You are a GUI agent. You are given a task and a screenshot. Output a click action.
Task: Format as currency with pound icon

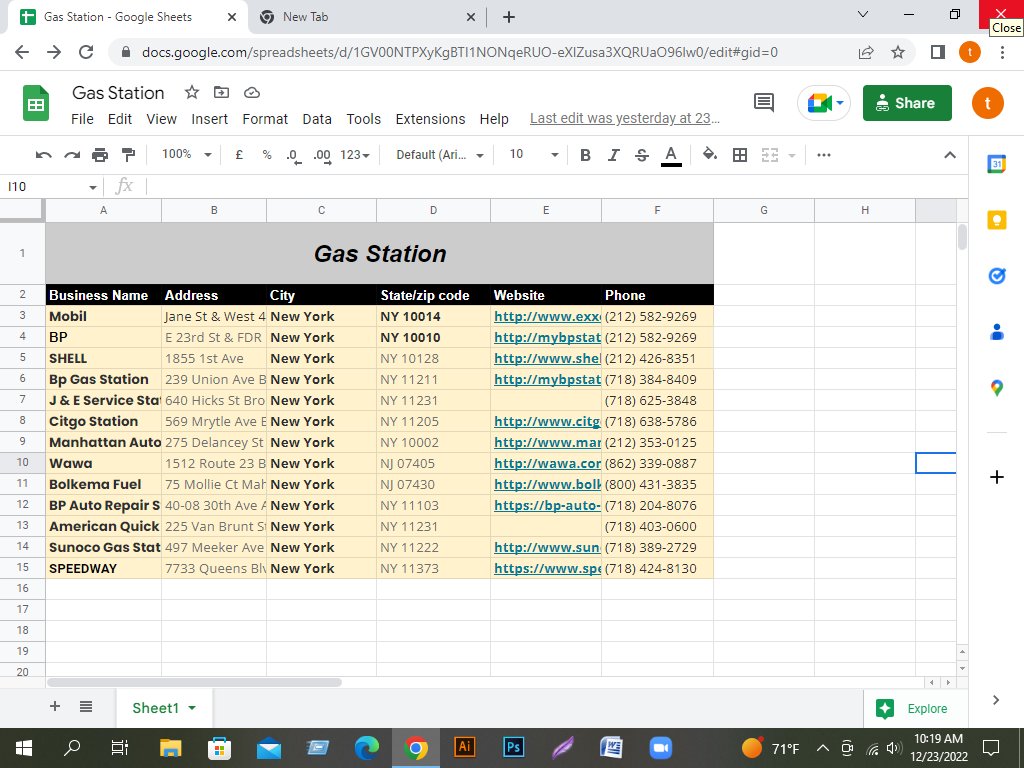pyautogui.click(x=239, y=155)
